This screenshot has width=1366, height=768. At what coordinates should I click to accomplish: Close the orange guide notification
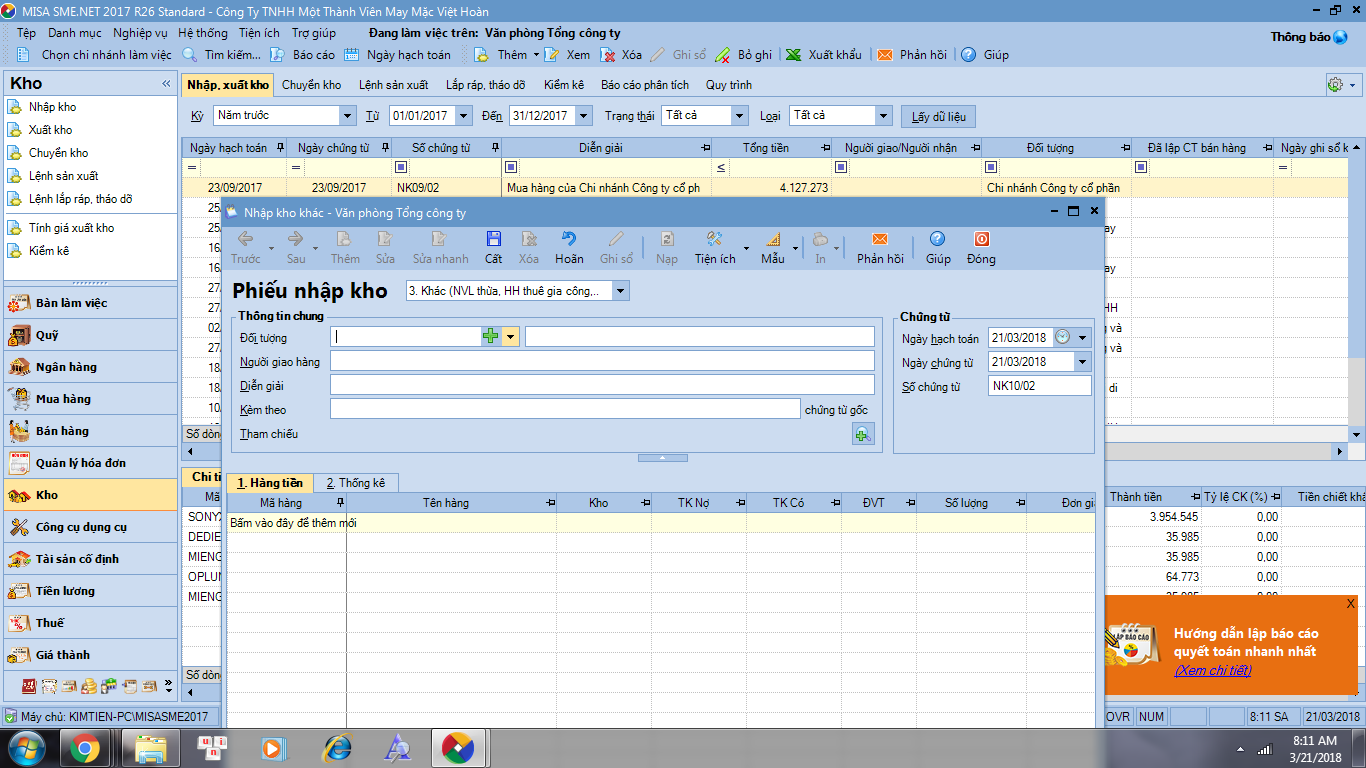(1350, 603)
